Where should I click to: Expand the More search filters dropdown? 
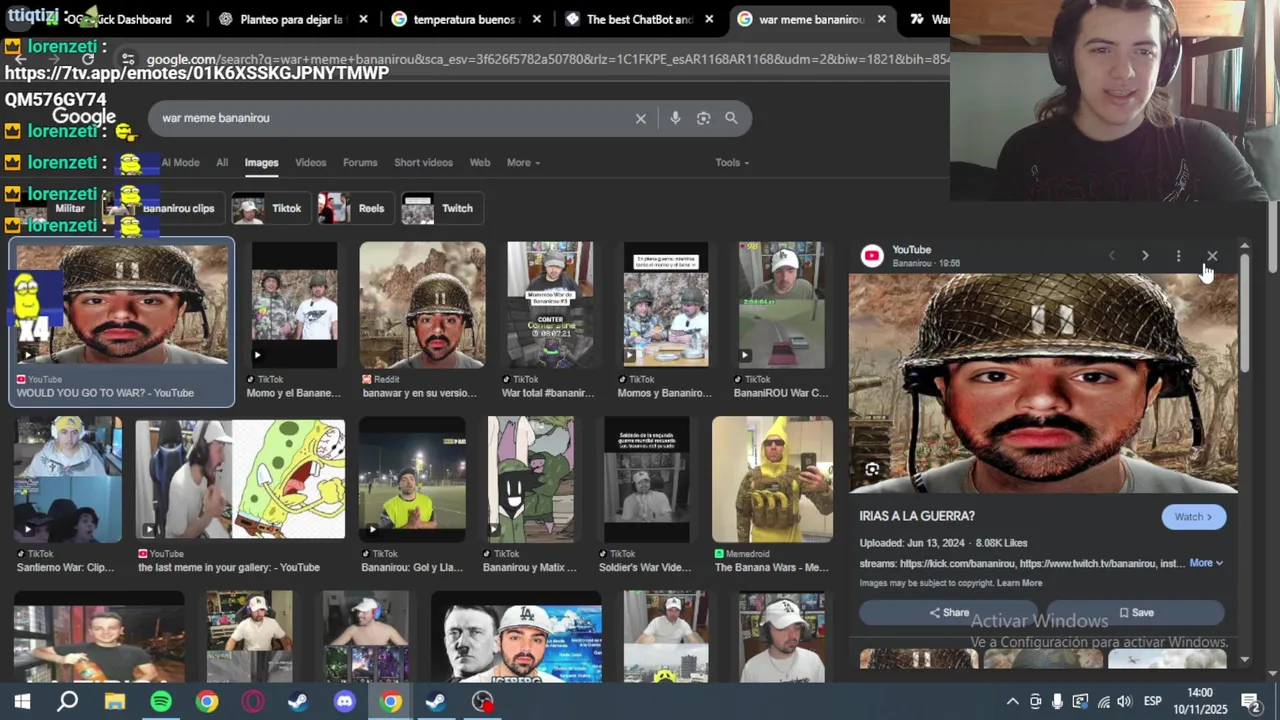[x=523, y=163]
